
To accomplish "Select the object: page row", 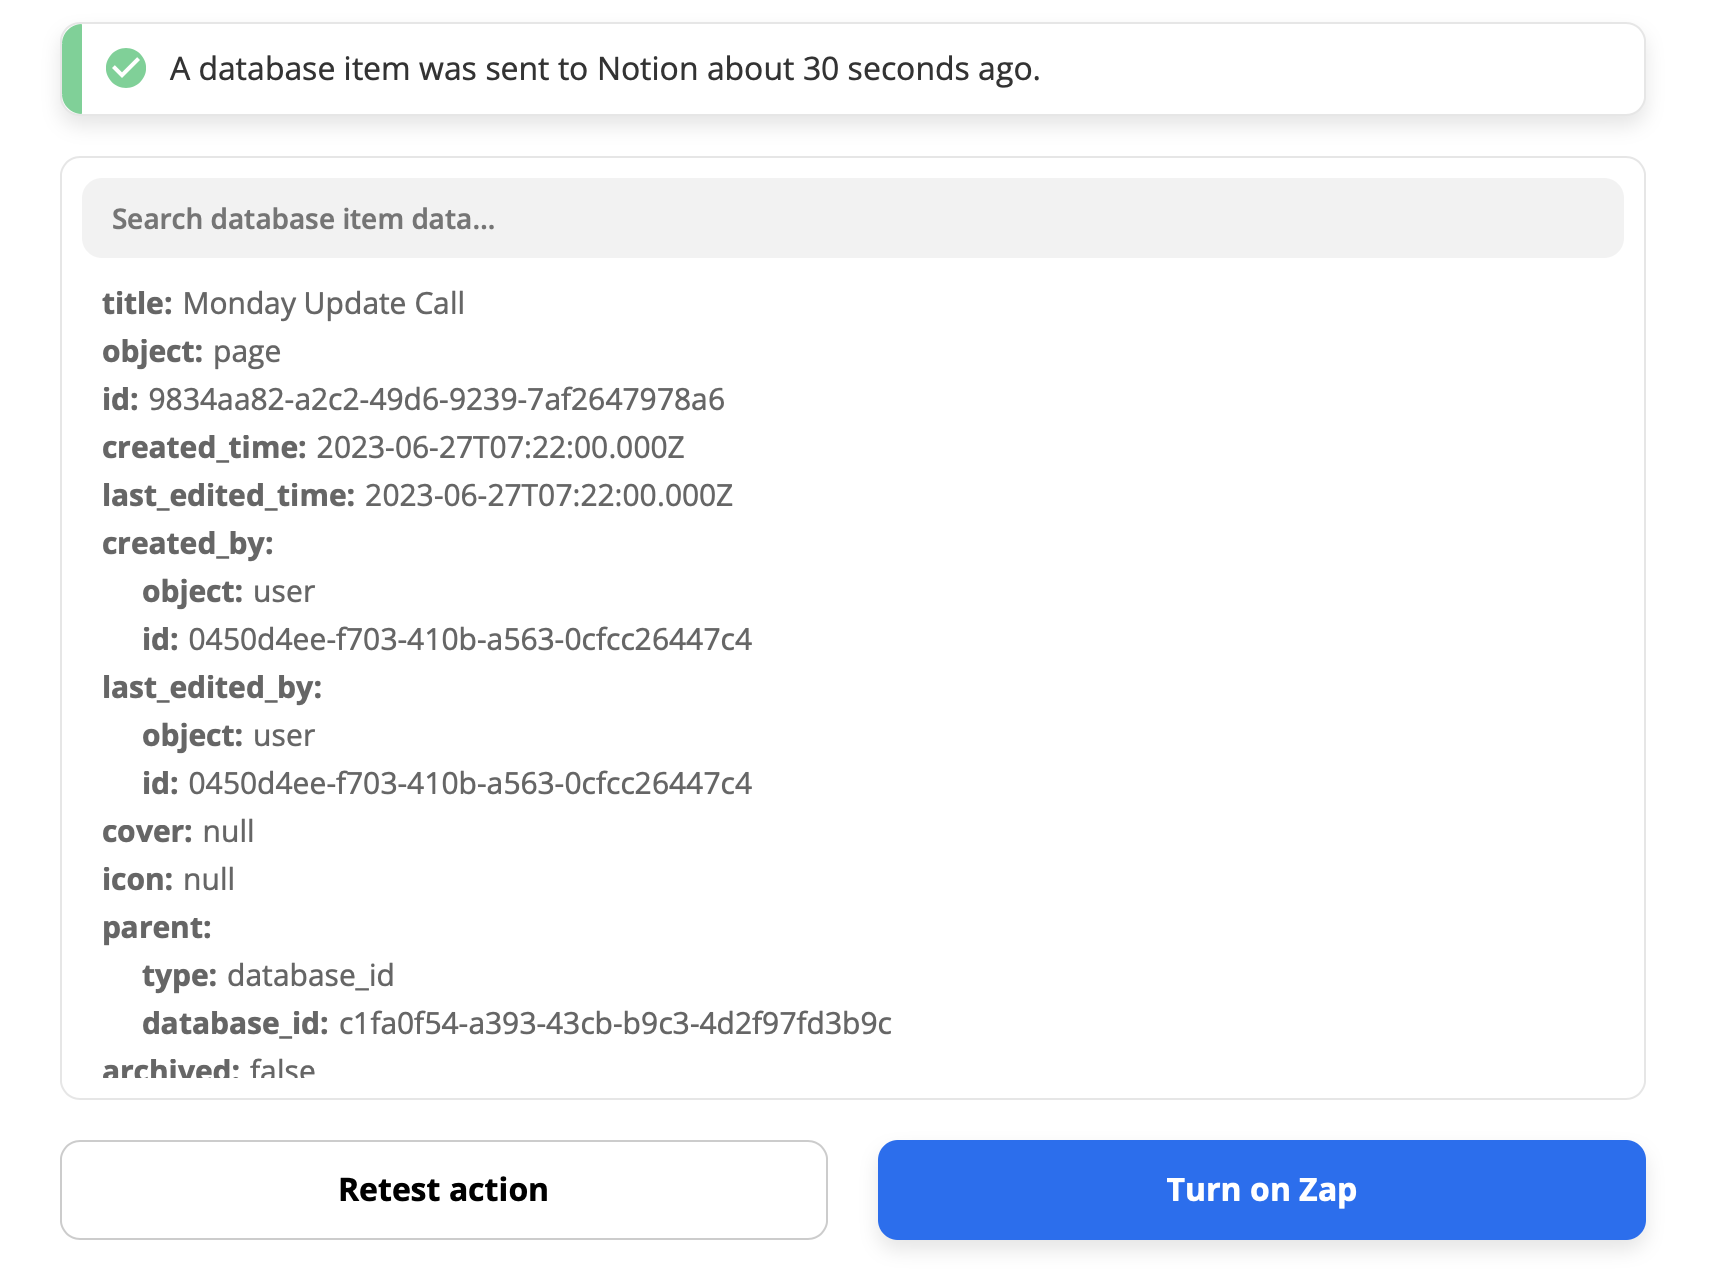I will [x=191, y=351].
